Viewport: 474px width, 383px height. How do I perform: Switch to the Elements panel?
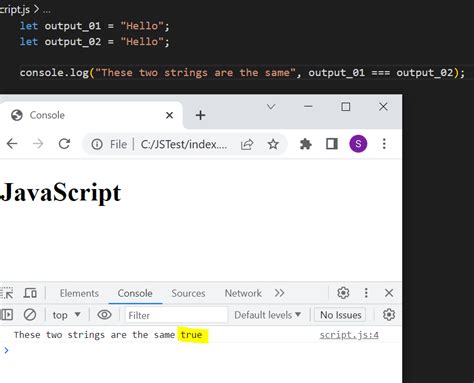(79, 293)
